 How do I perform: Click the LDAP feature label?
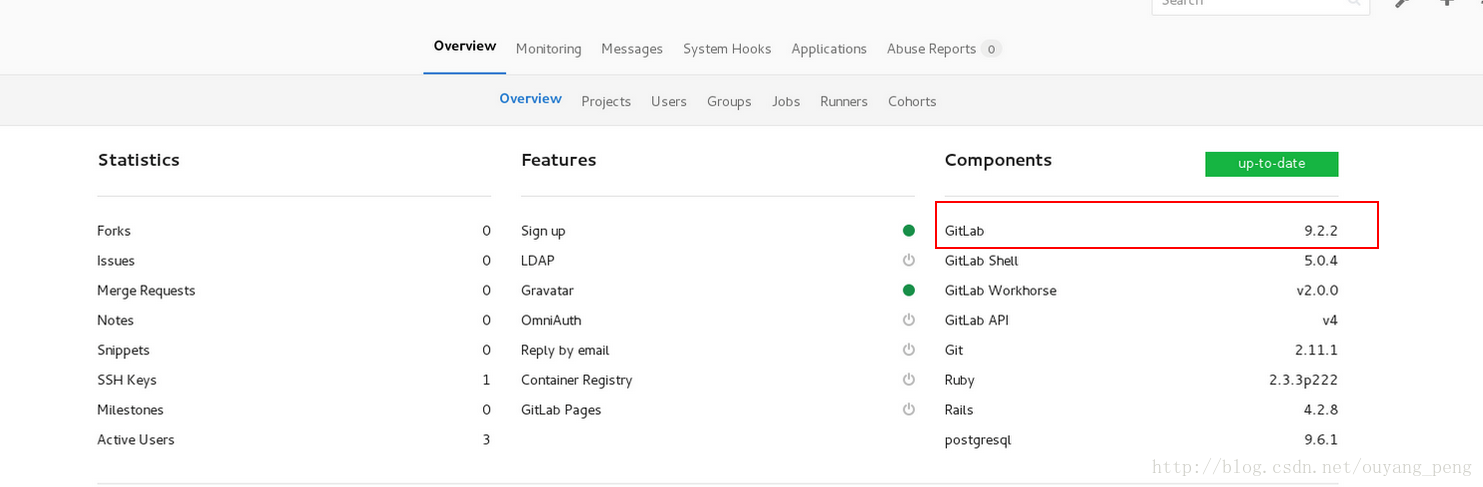pyautogui.click(x=538, y=261)
